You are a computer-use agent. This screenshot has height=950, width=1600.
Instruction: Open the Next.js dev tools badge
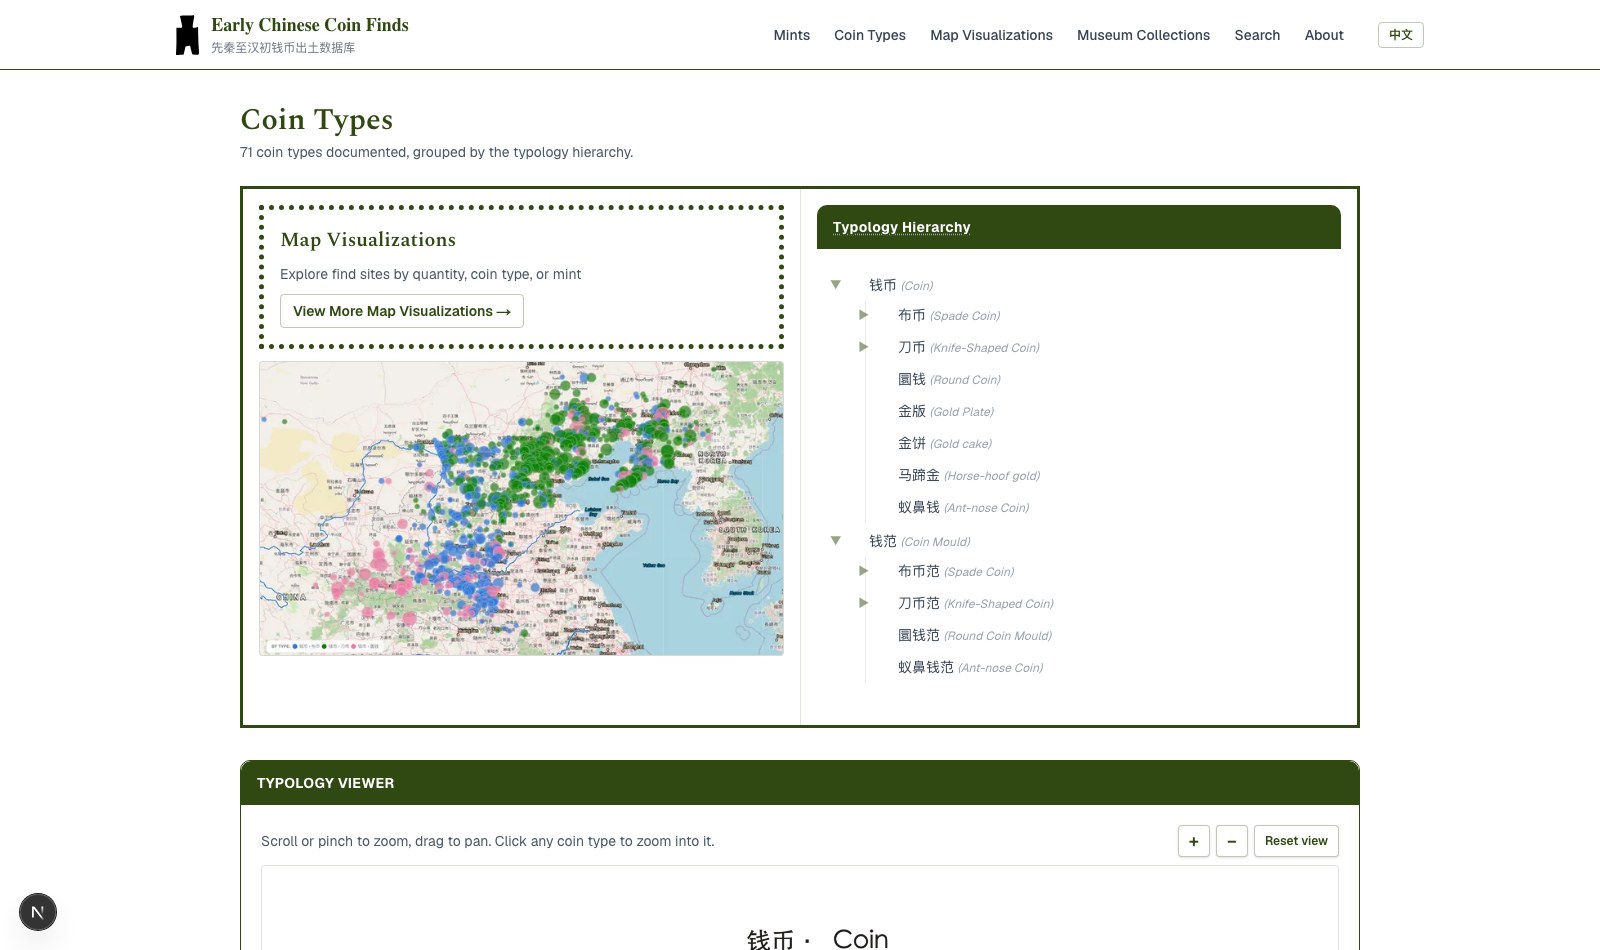click(38, 912)
